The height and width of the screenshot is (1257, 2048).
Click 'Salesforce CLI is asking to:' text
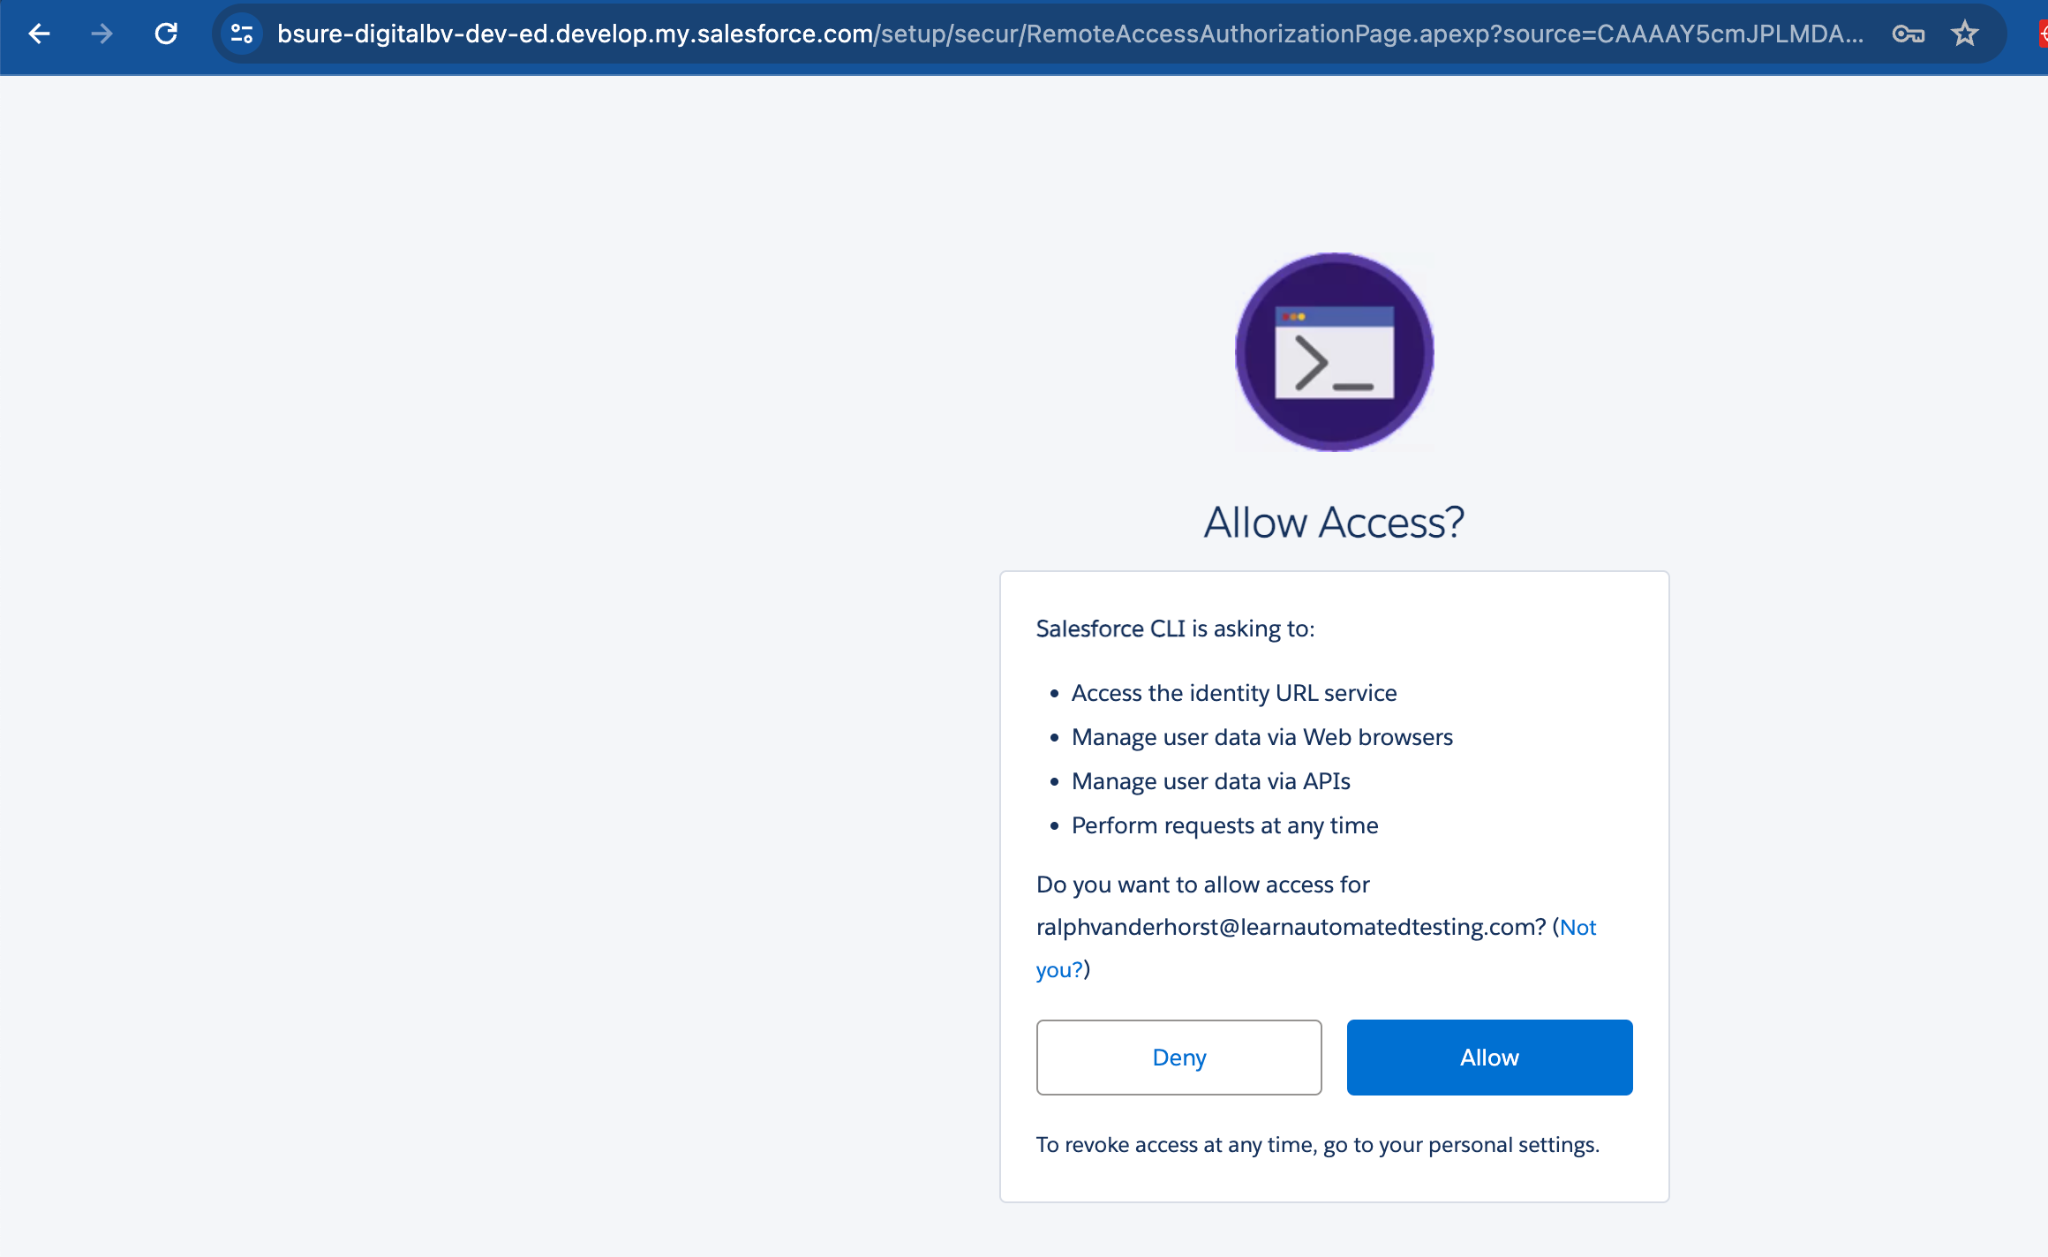coord(1175,628)
